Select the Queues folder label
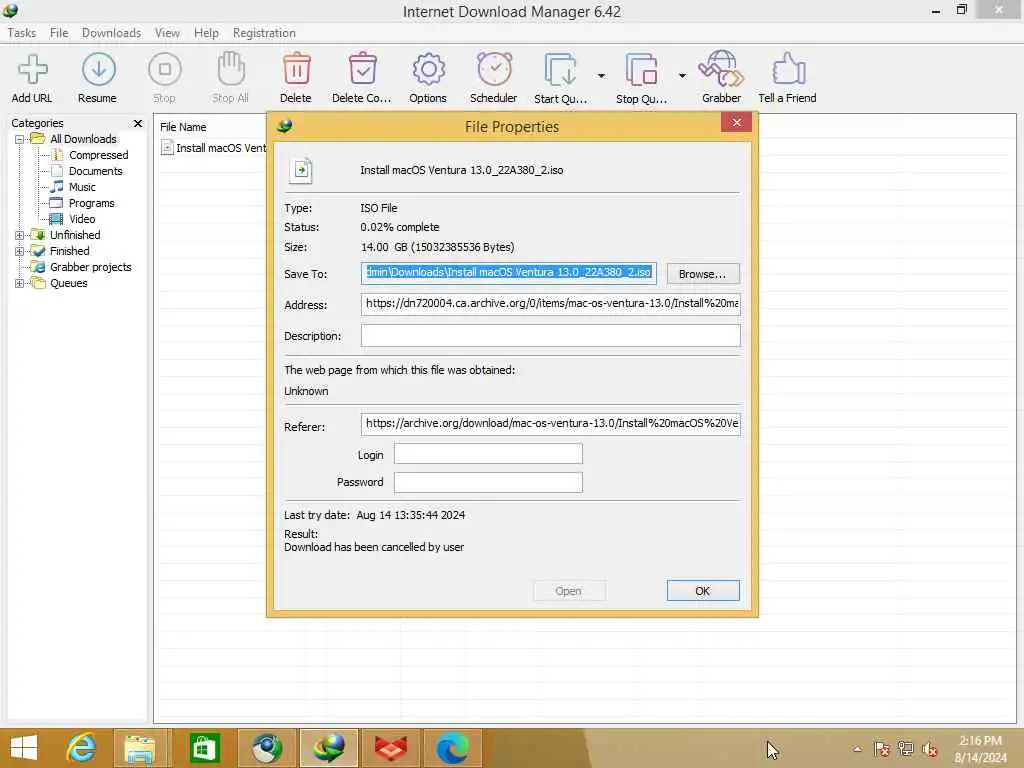The image size is (1024, 768). click(x=69, y=283)
